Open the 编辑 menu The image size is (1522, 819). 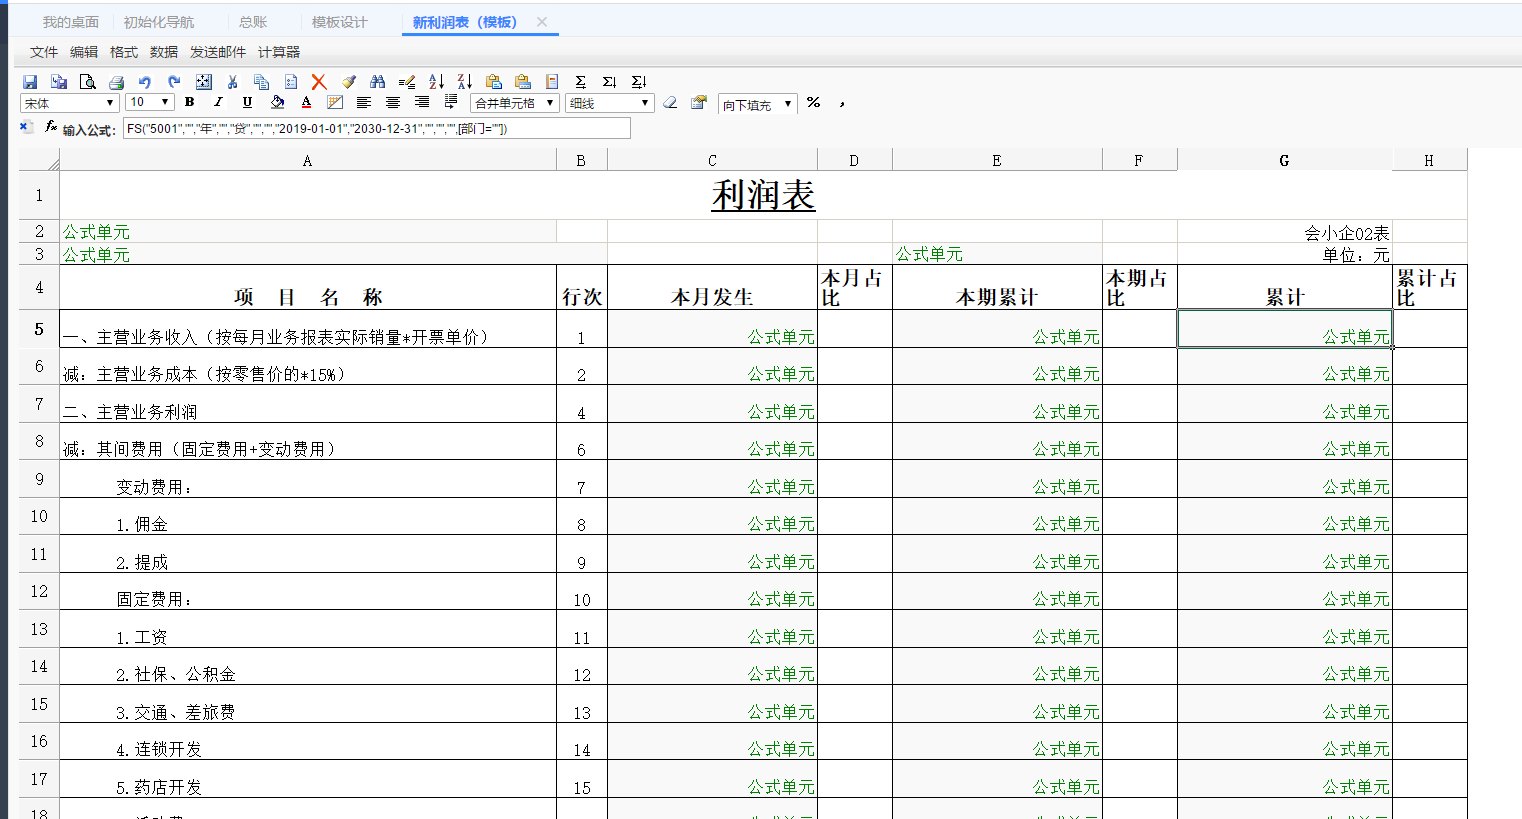(84, 52)
